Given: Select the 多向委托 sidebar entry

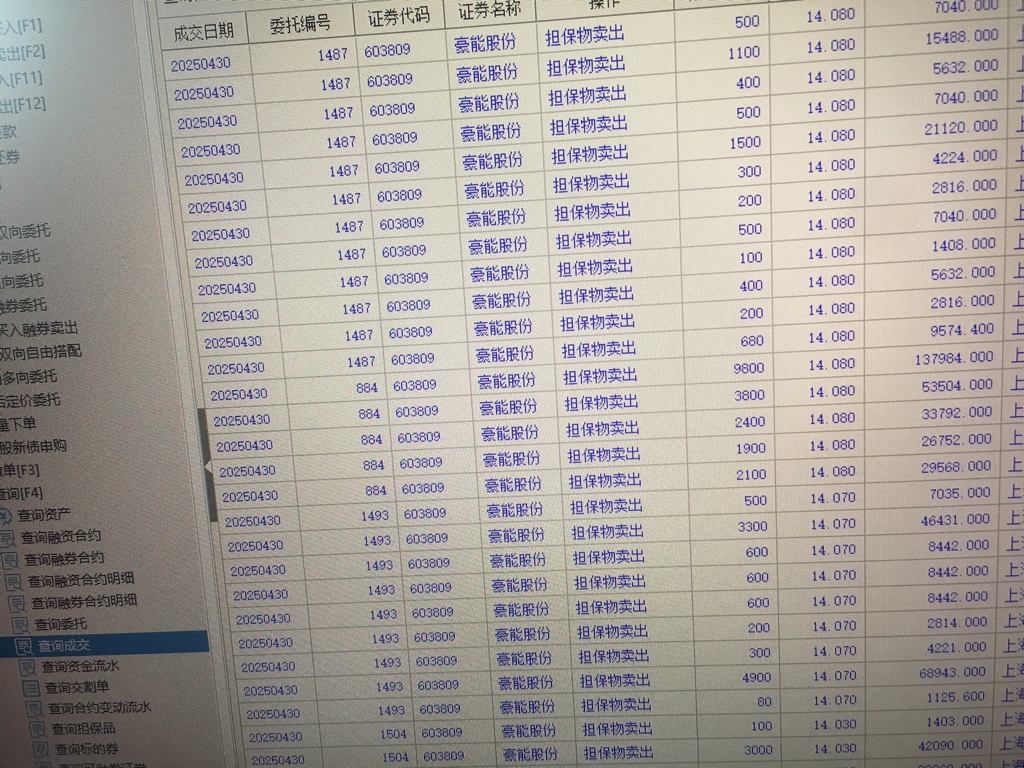Looking at the screenshot, I should click(x=28, y=377).
